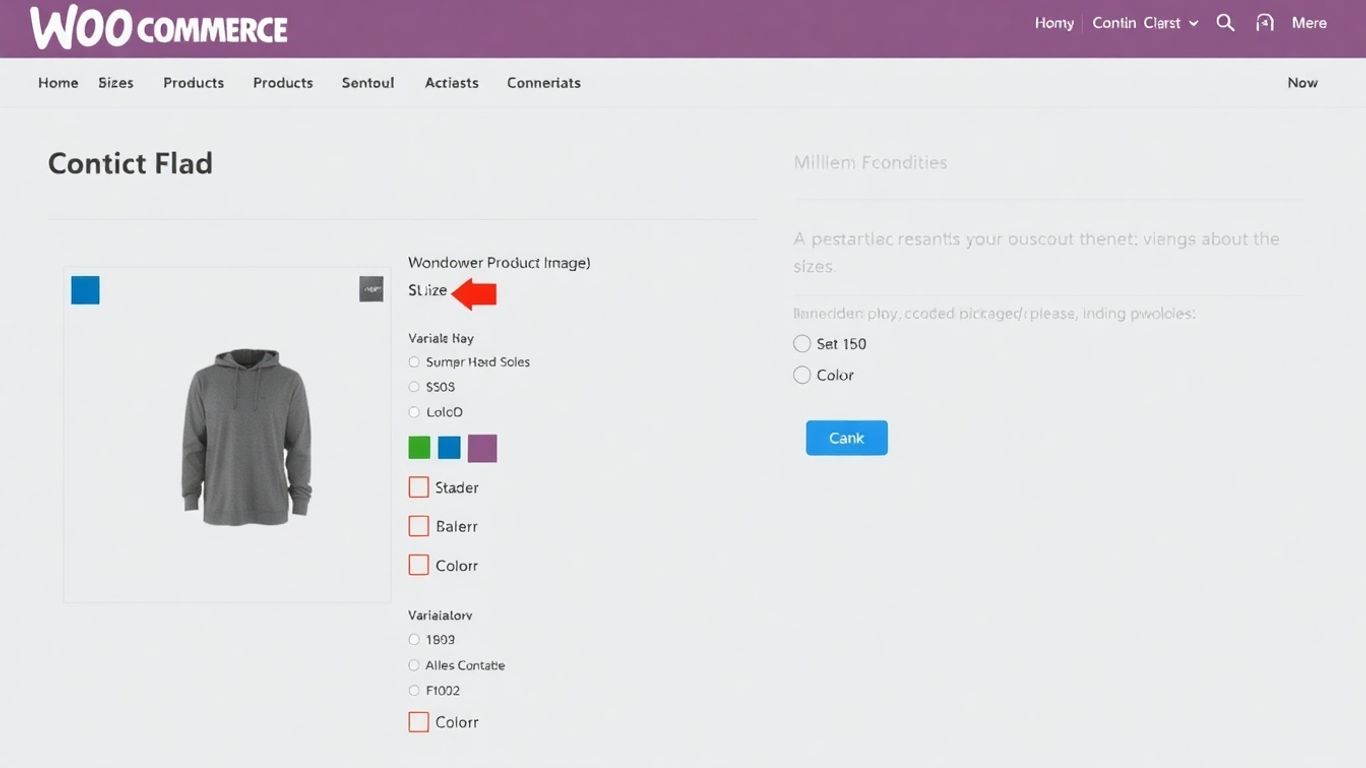
Task: Open the Products menu item
Action: point(193,83)
